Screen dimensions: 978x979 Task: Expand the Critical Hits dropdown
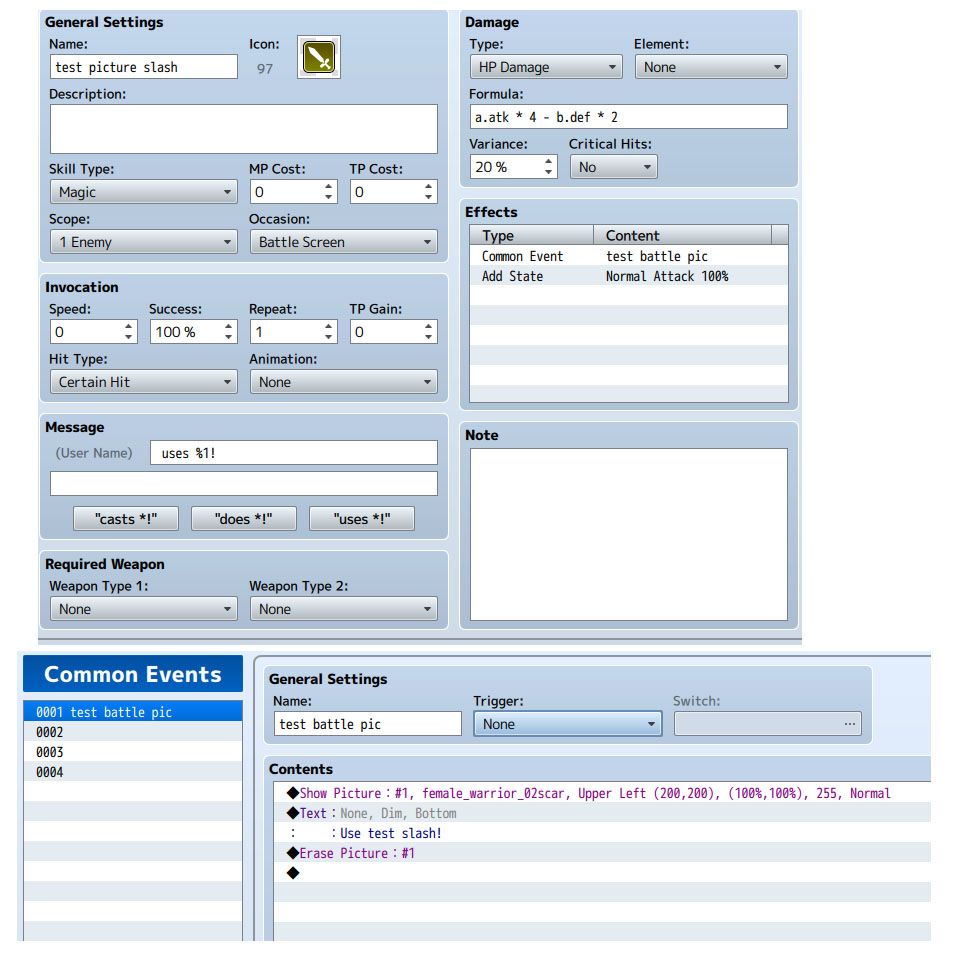pos(613,167)
